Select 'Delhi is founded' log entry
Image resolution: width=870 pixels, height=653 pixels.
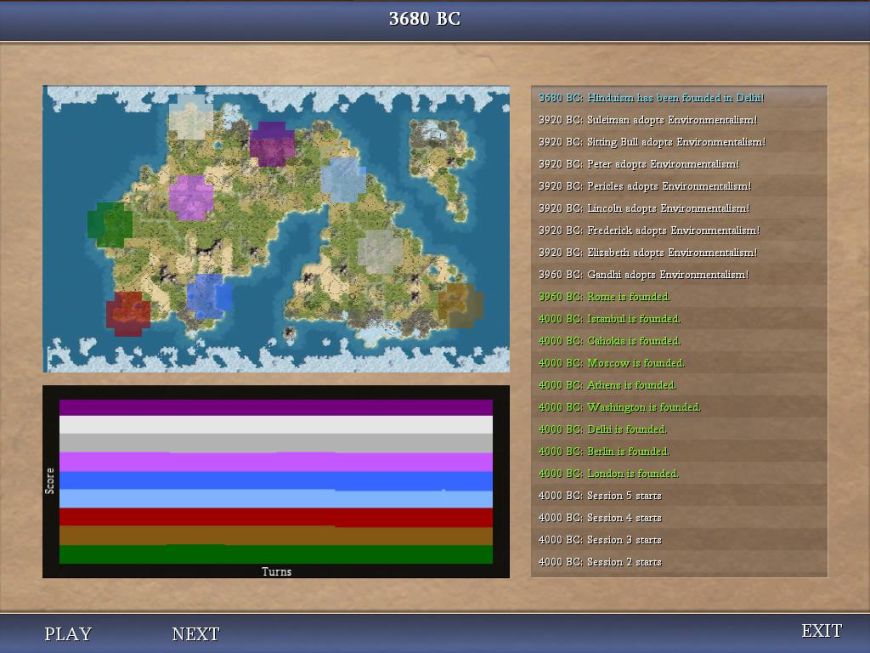coord(679,429)
